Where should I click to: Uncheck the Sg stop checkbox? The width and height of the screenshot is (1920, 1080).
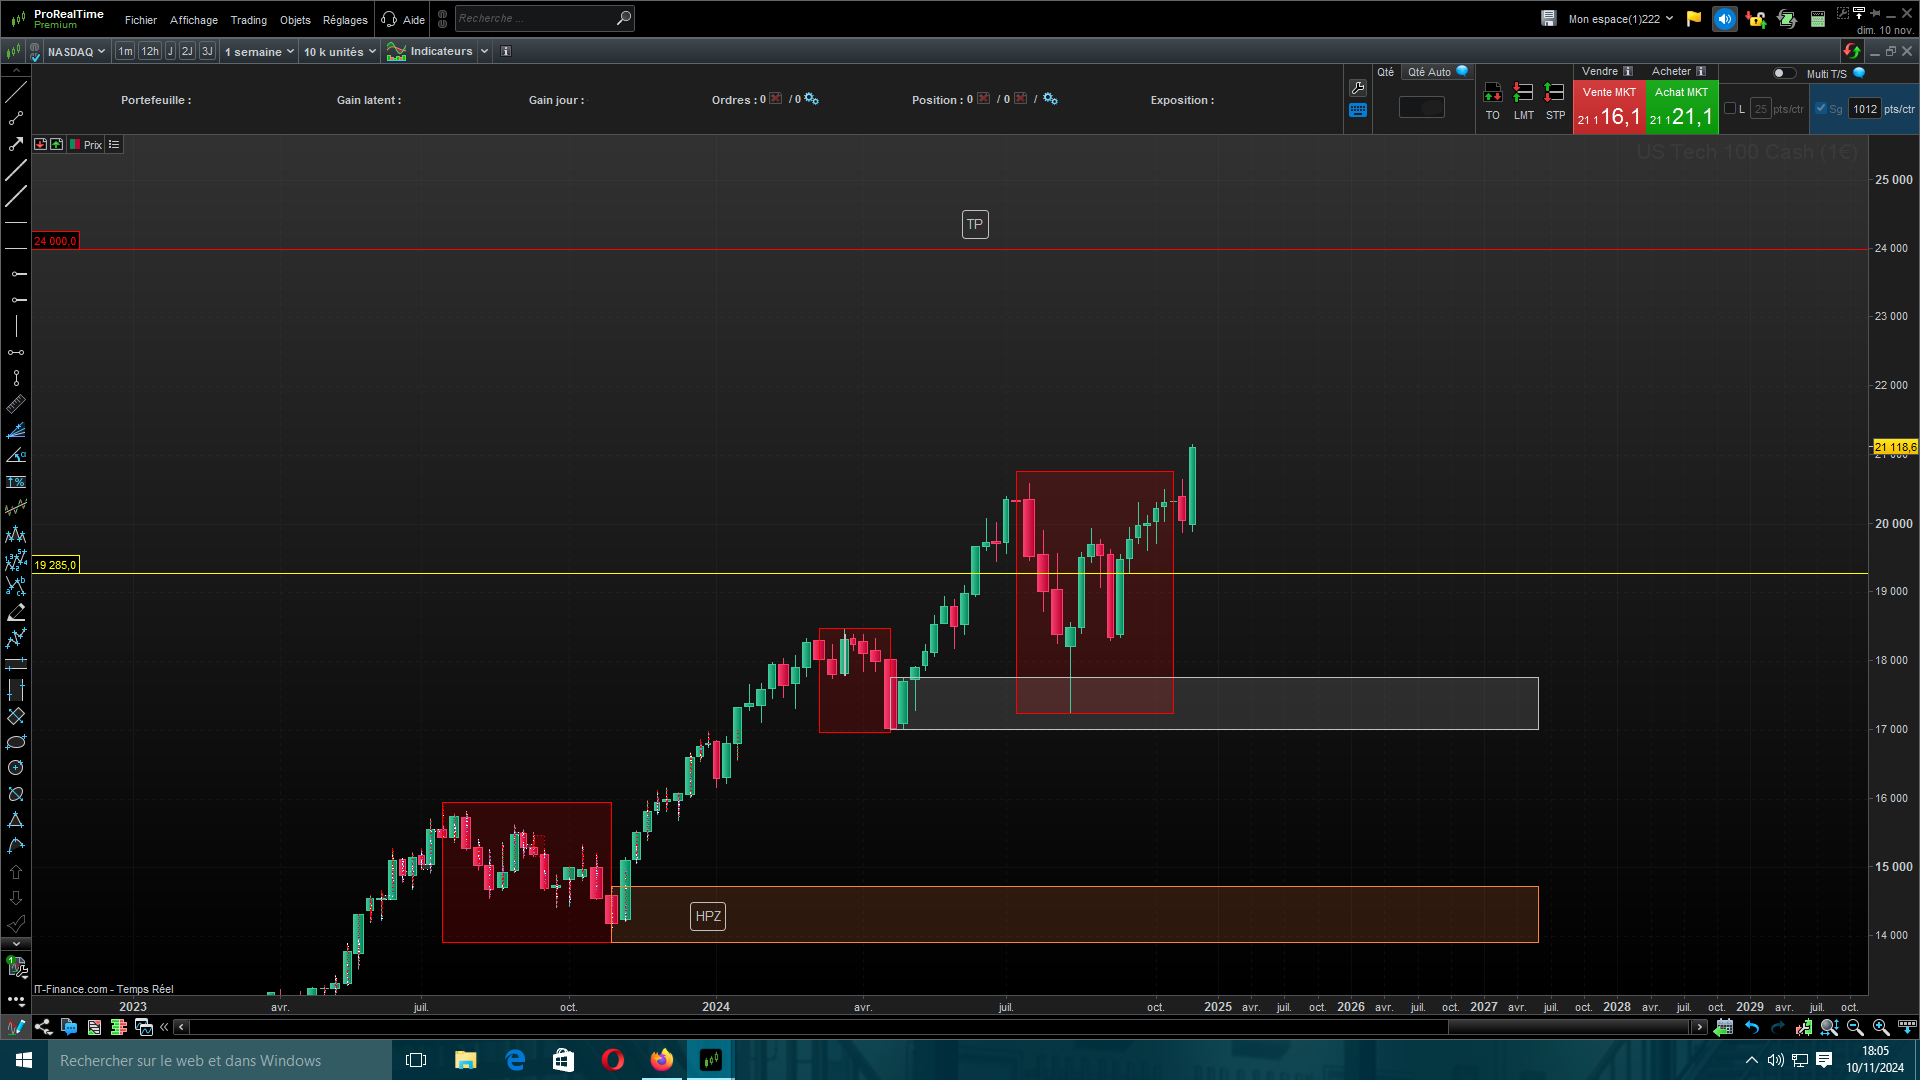1821,108
